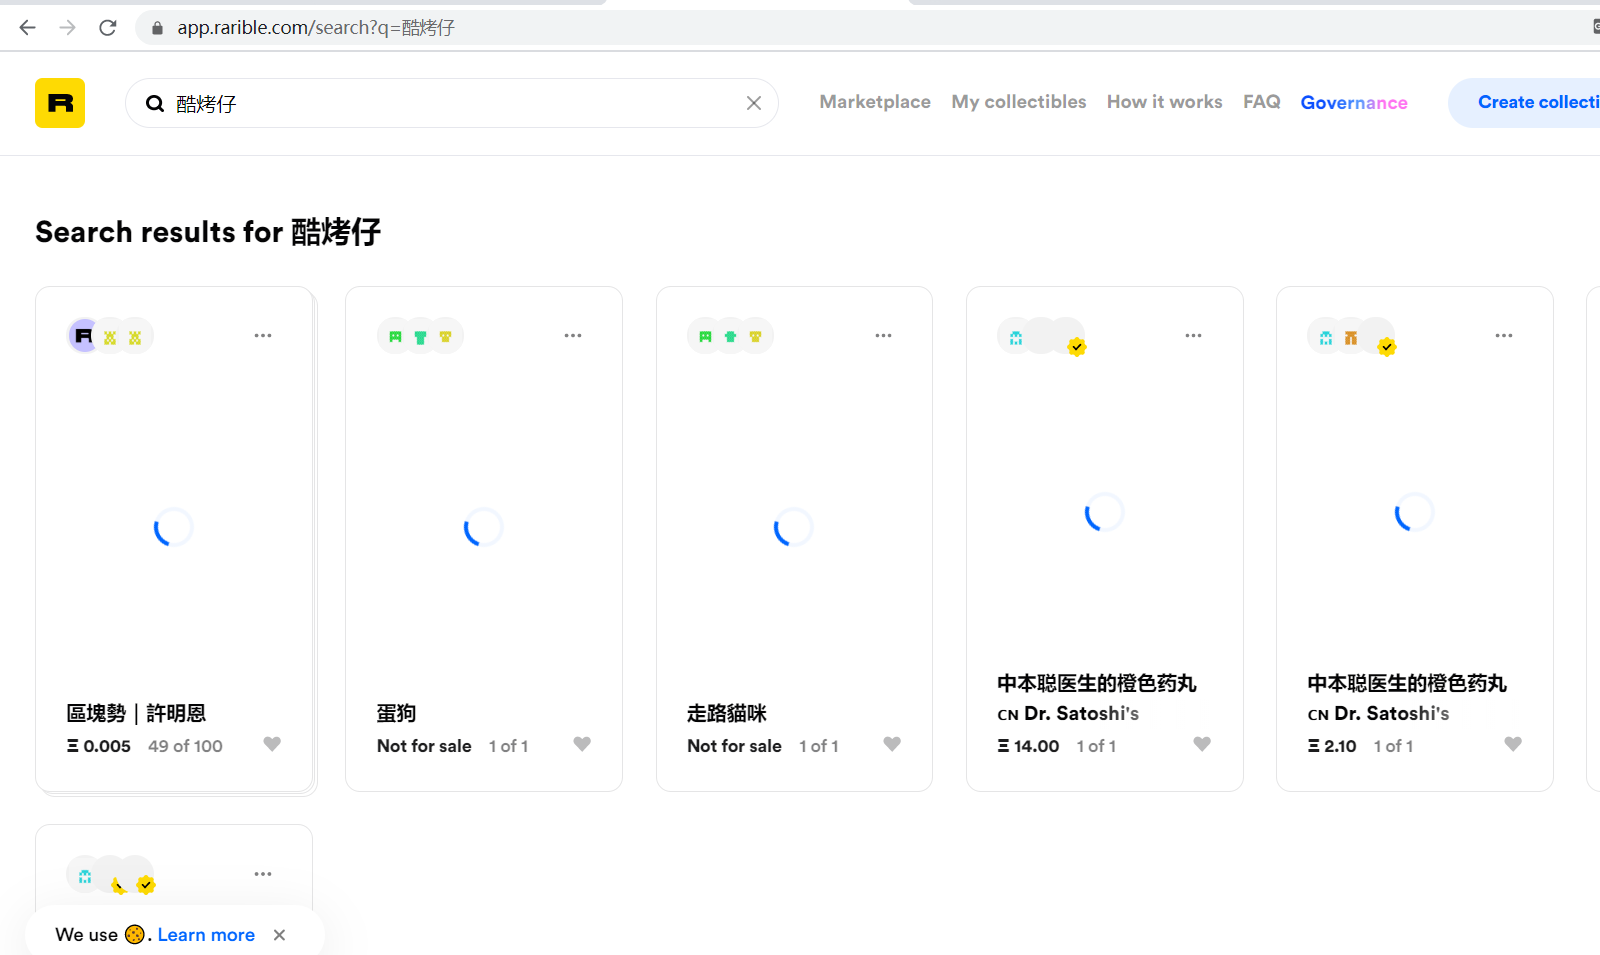
Task: Open the 走路貓咪 item loading preview
Action: click(794, 527)
